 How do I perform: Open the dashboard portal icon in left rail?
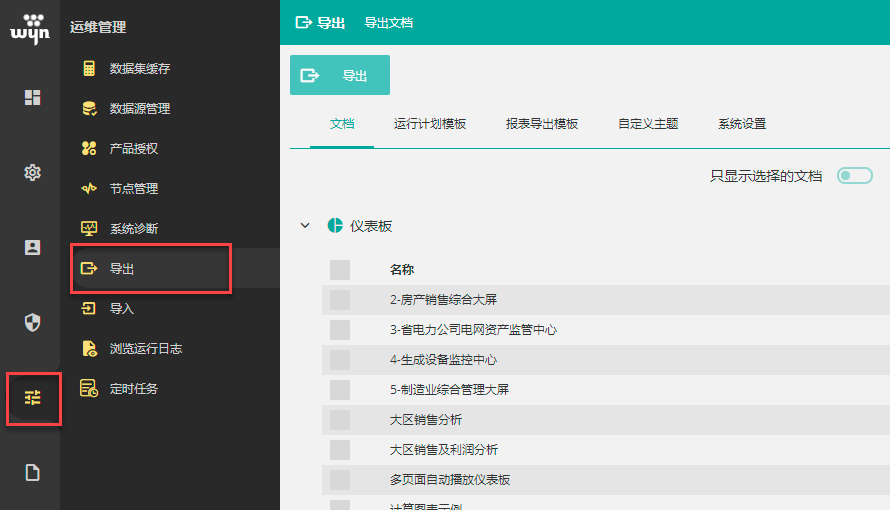coord(32,97)
